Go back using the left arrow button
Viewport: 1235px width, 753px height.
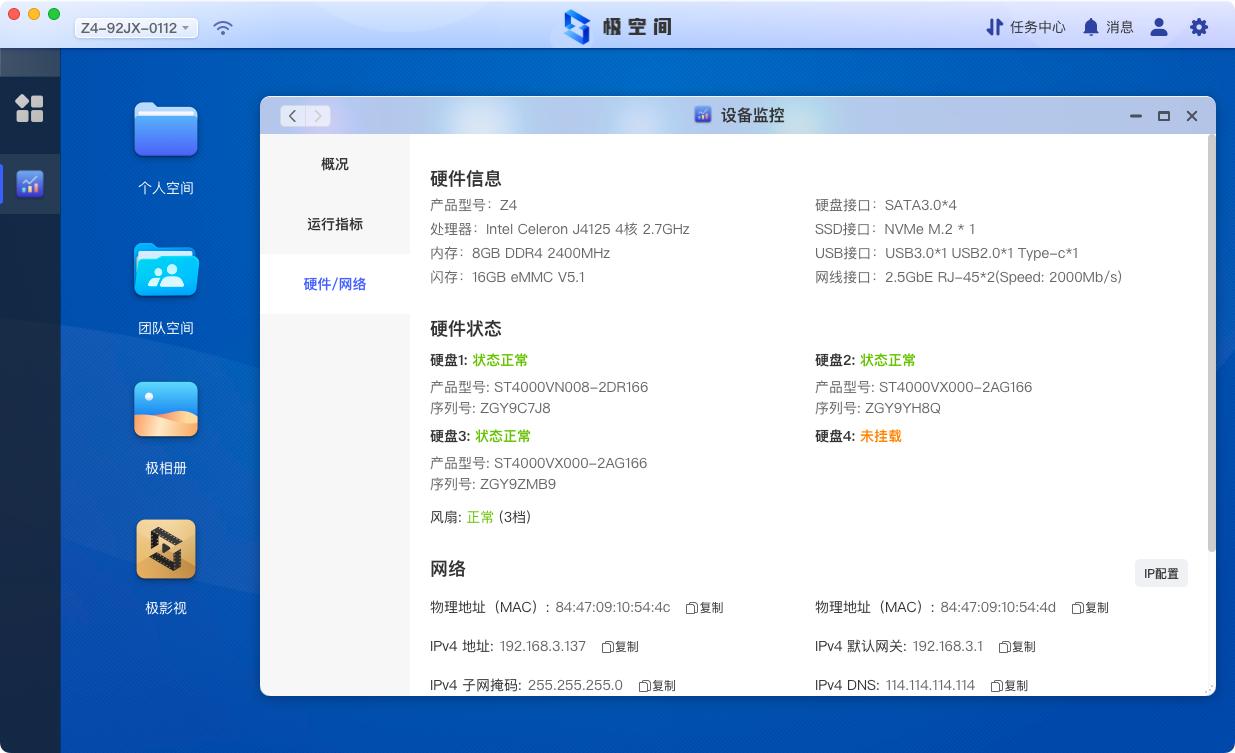coord(292,116)
